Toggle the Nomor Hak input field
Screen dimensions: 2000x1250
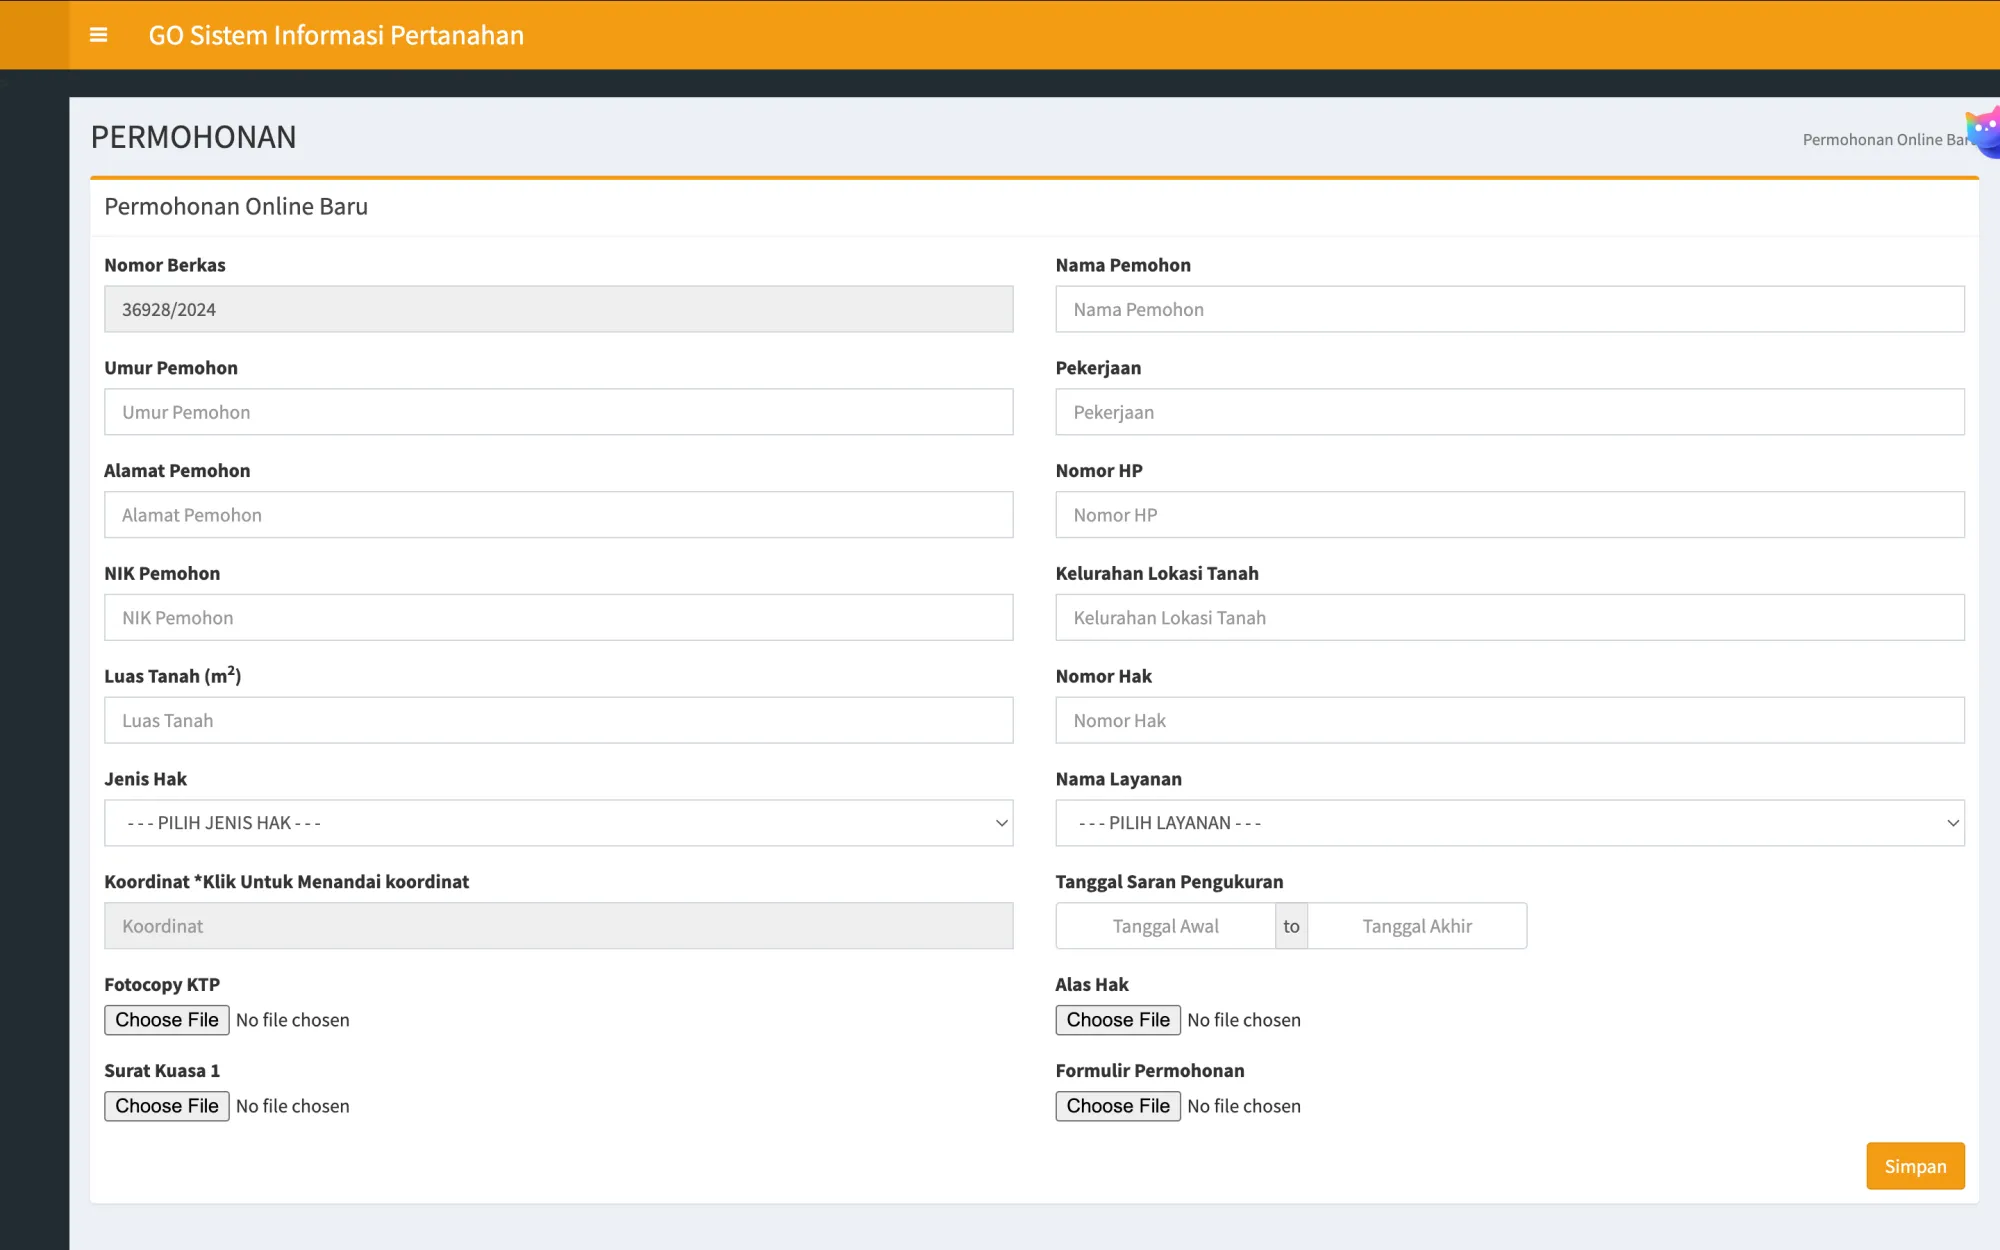tap(1509, 719)
